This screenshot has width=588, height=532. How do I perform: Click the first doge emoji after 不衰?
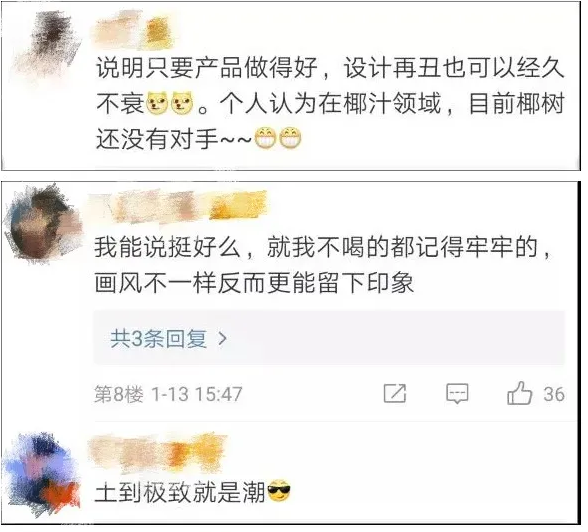click(x=157, y=103)
